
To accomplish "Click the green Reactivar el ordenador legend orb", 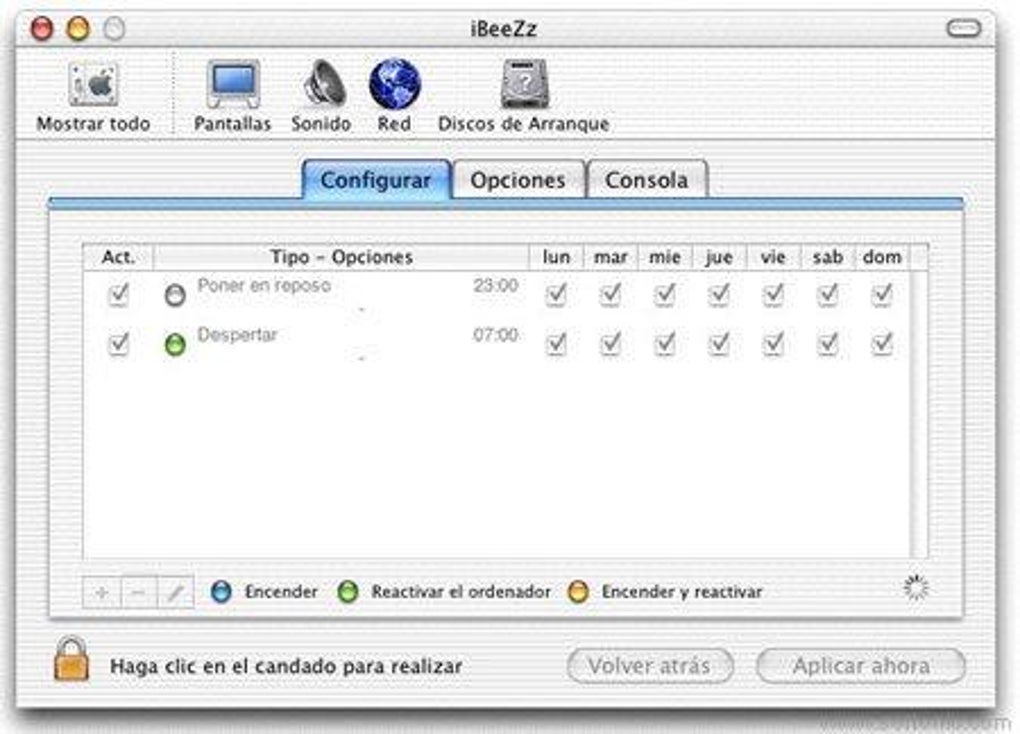I will coord(348,592).
